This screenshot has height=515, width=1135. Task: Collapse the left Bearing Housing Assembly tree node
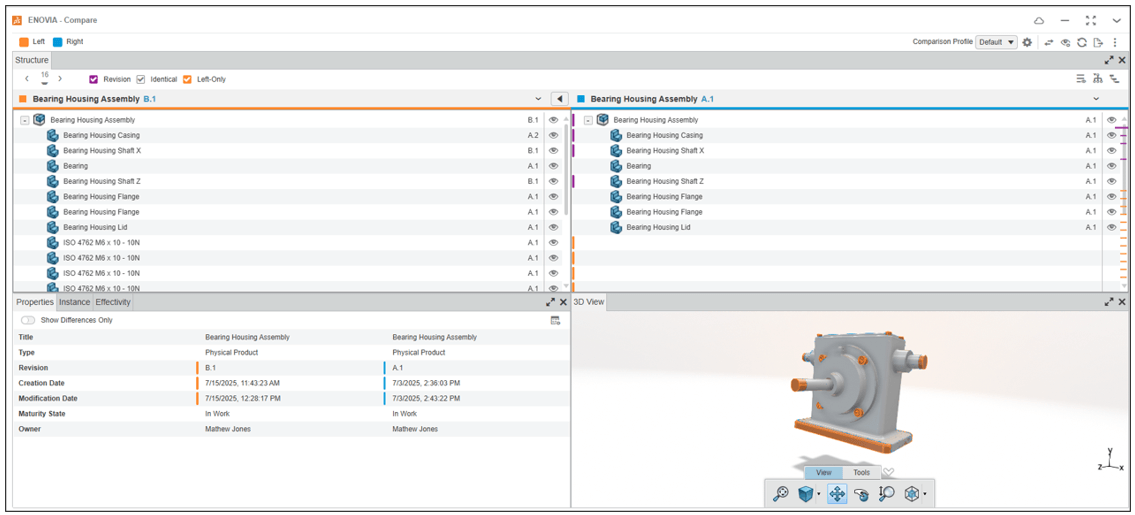[25, 120]
